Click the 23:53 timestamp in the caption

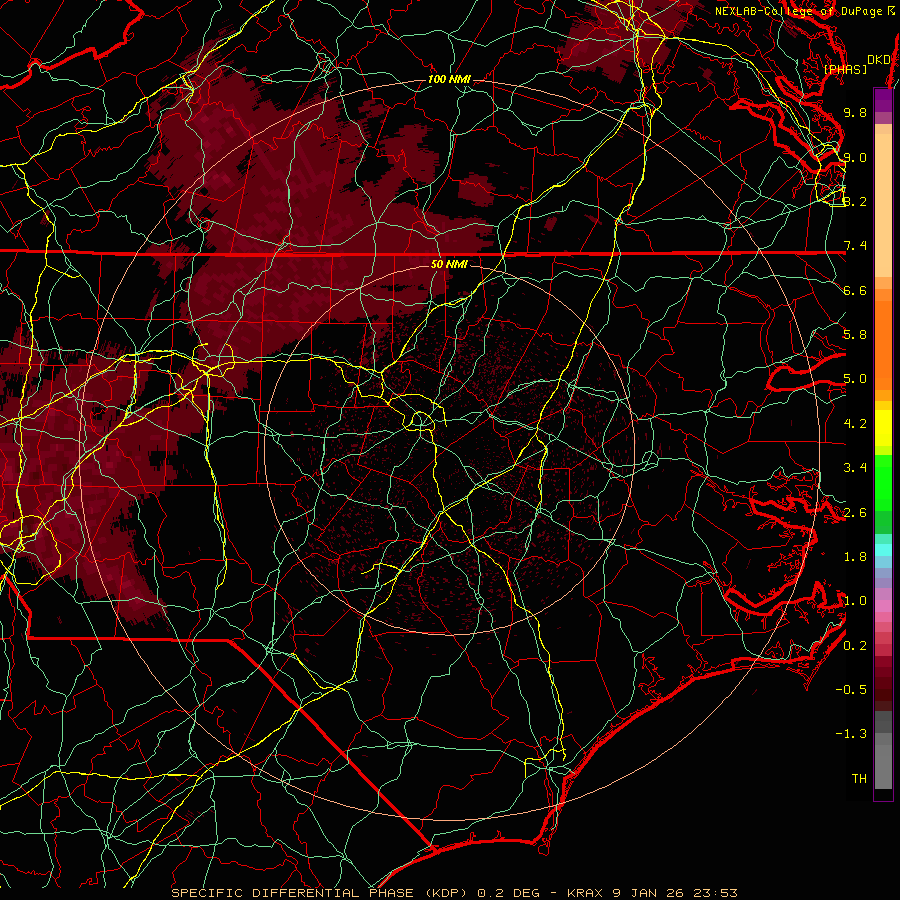point(717,893)
